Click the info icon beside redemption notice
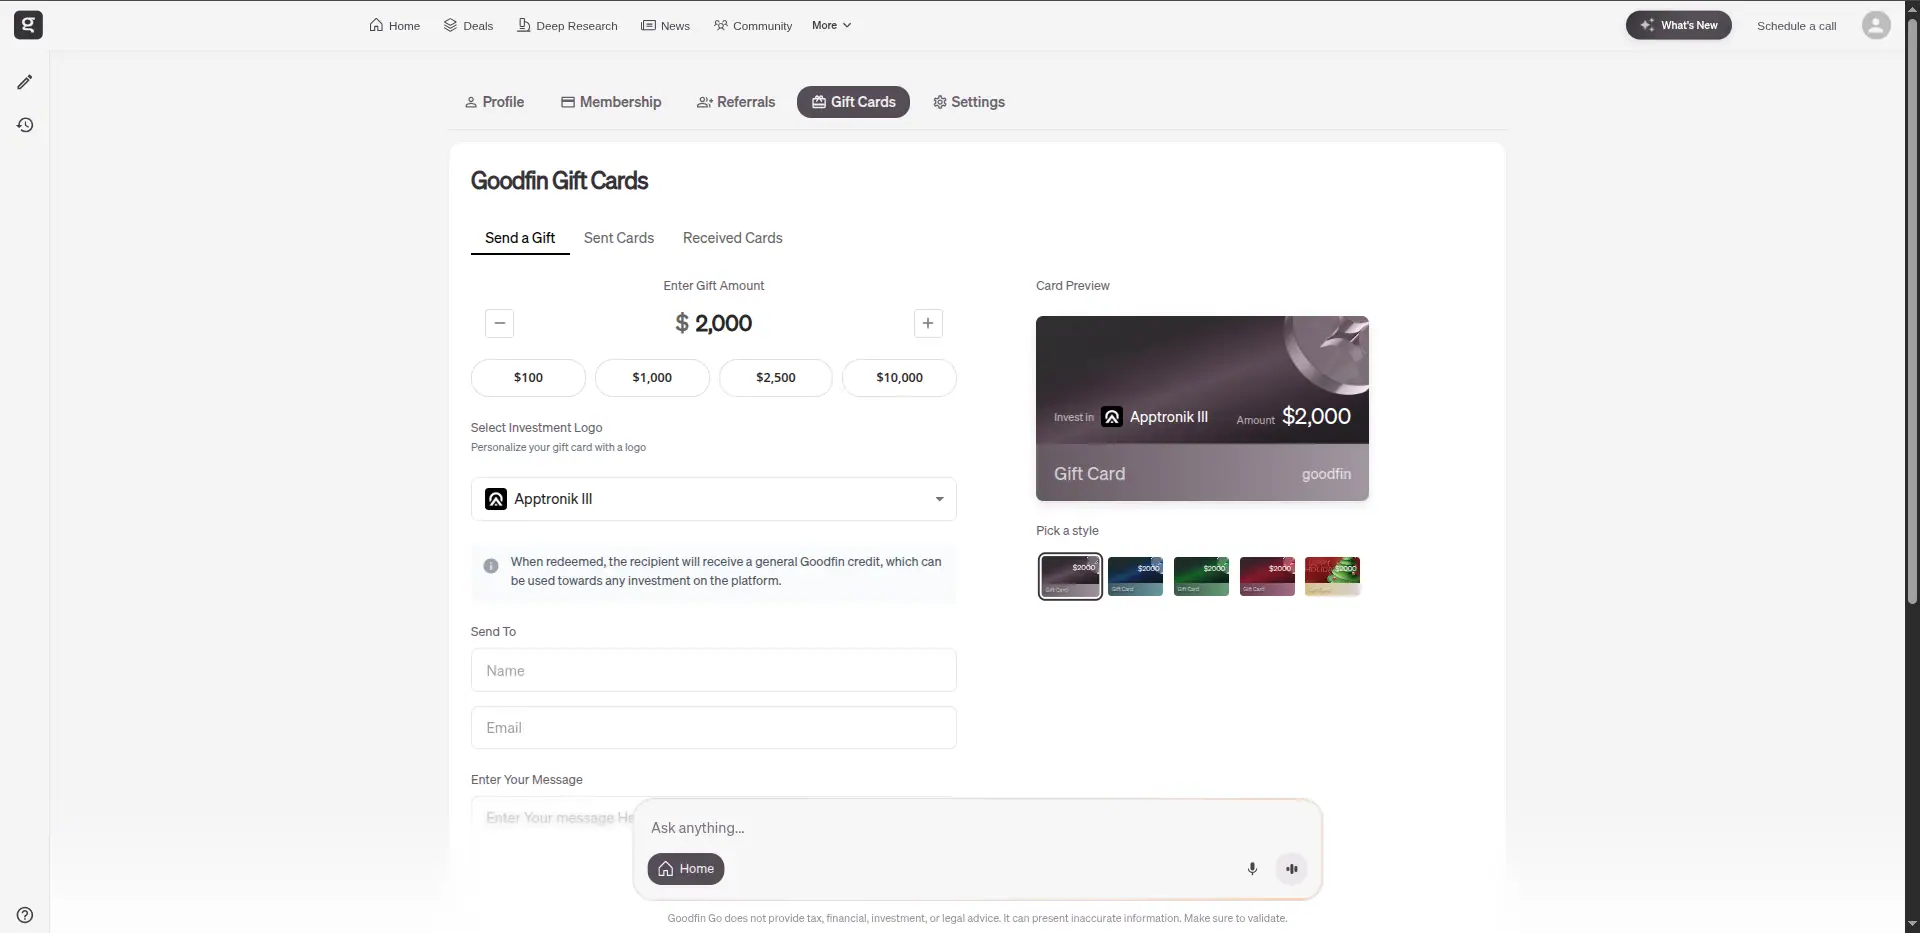 491,566
